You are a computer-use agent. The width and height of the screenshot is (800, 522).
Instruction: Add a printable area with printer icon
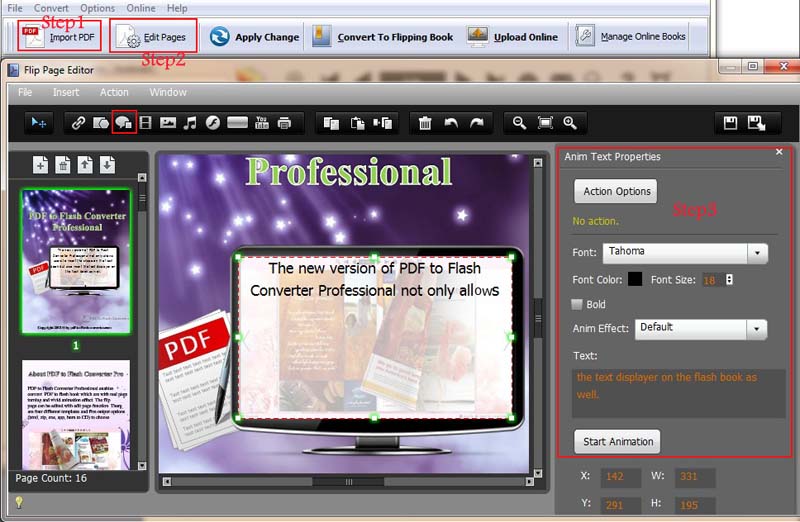pyautogui.click(x=284, y=123)
